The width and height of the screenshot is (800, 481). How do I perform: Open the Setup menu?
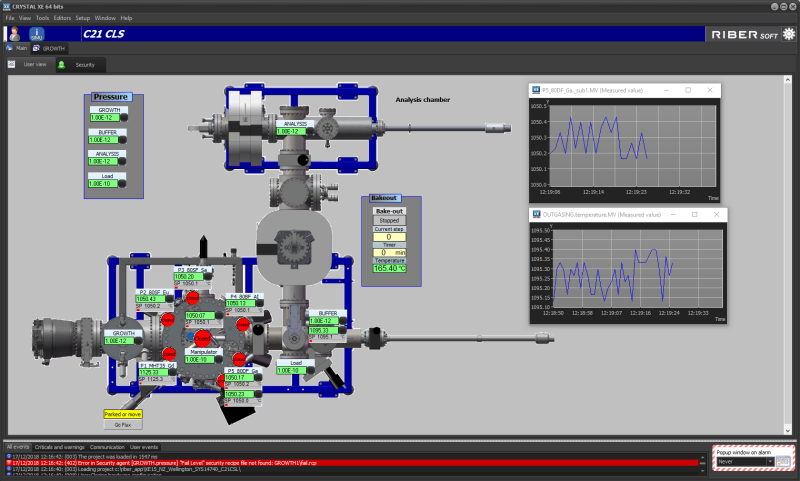[x=83, y=18]
